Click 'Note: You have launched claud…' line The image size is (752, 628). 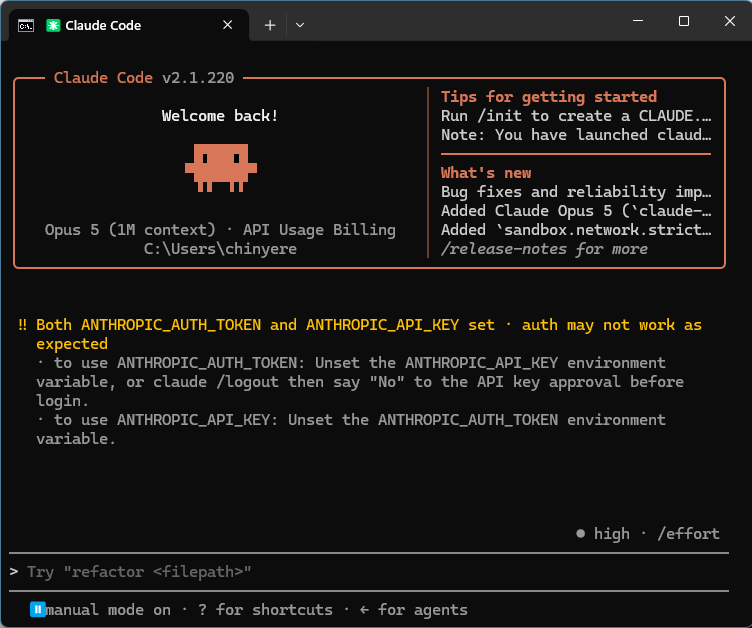576,135
